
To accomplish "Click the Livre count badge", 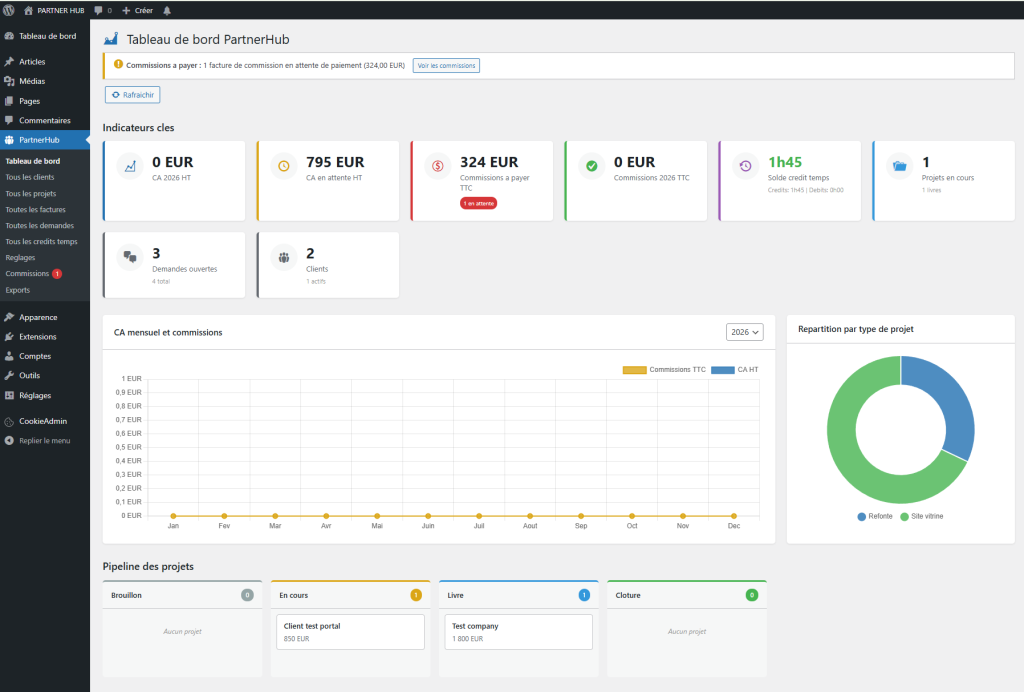I will (x=584, y=595).
